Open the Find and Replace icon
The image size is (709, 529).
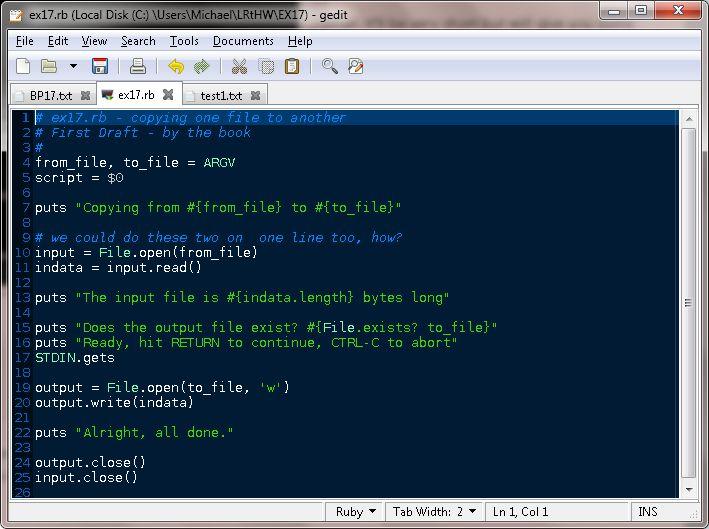tap(356, 66)
